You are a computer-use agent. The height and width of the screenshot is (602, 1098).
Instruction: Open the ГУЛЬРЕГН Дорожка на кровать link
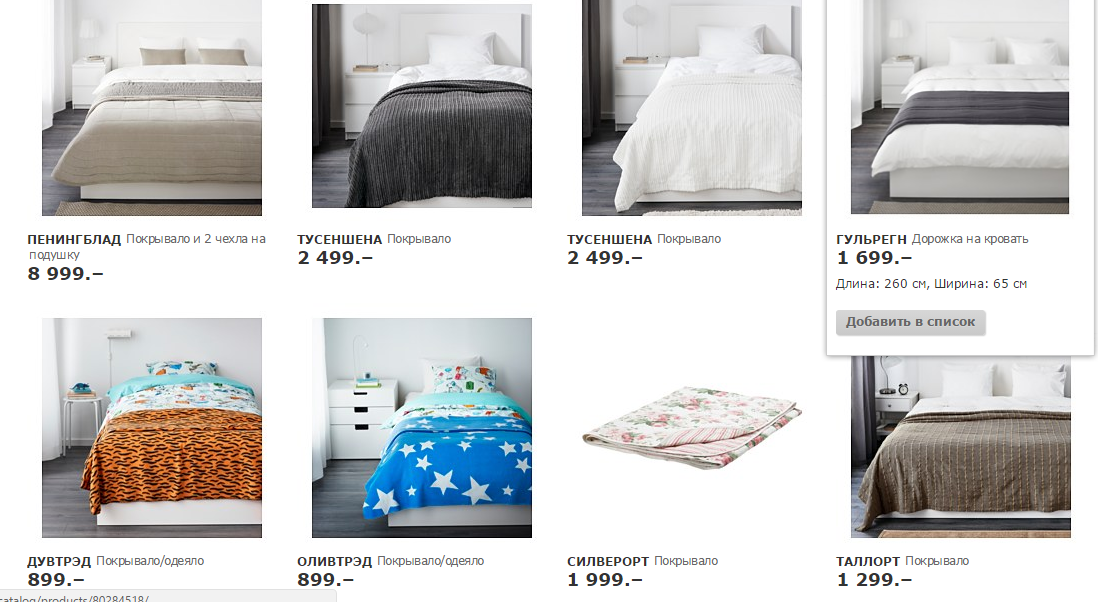(932, 239)
